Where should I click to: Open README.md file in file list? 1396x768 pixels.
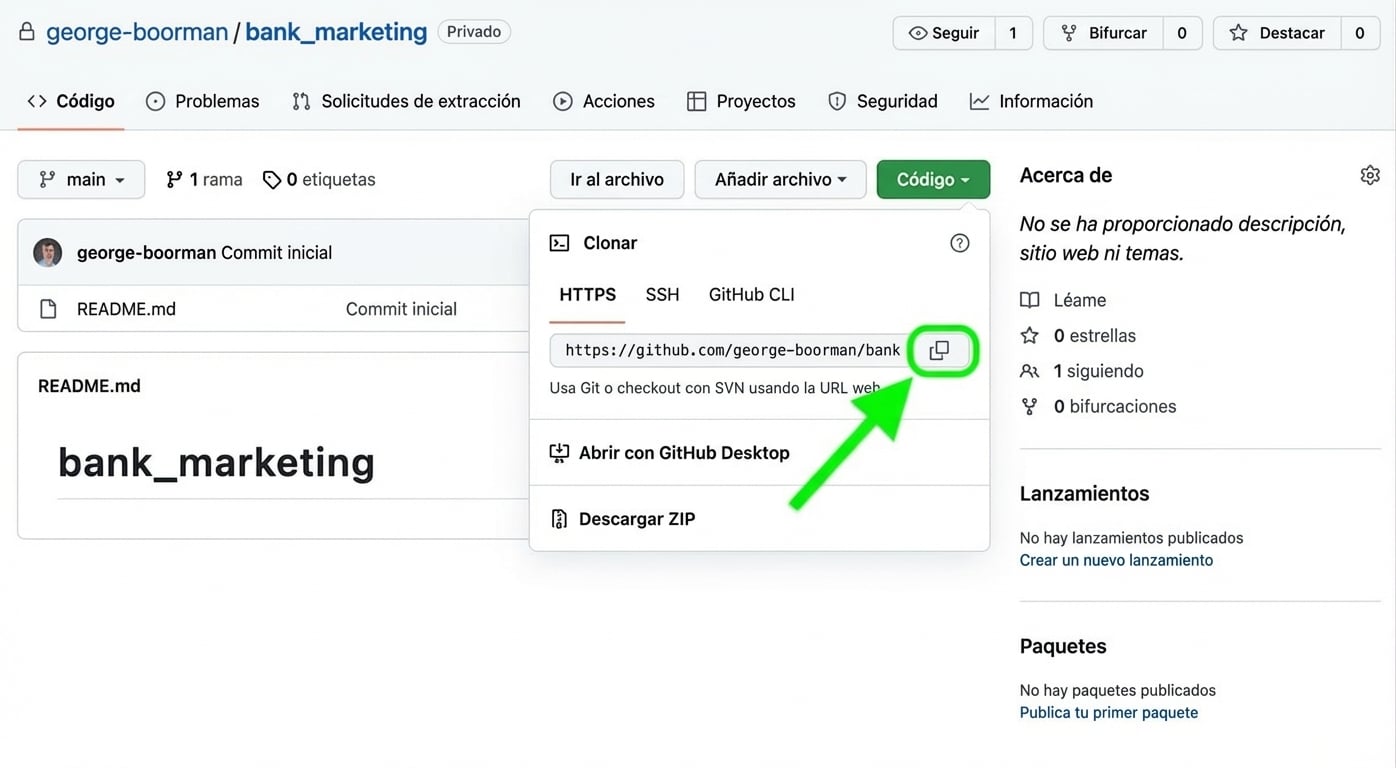[126, 309]
